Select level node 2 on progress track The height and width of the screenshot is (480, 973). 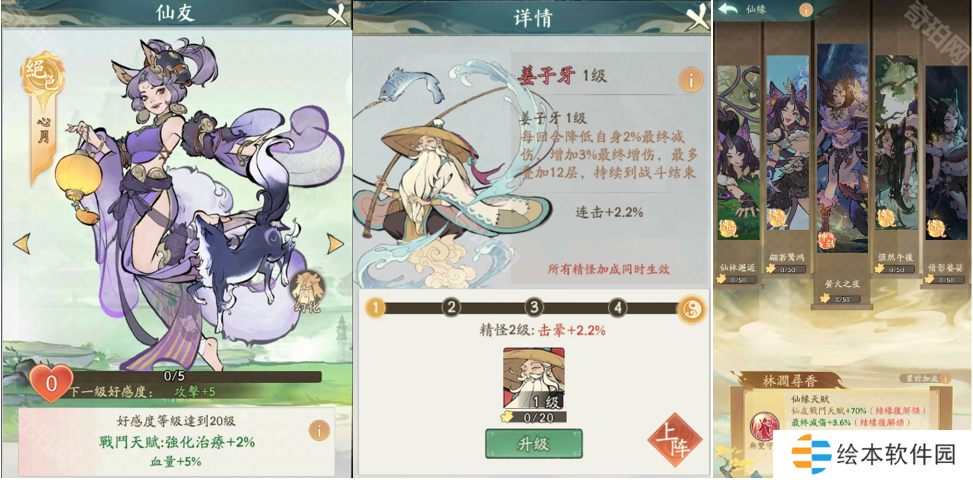pyautogui.click(x=452, y=307)
